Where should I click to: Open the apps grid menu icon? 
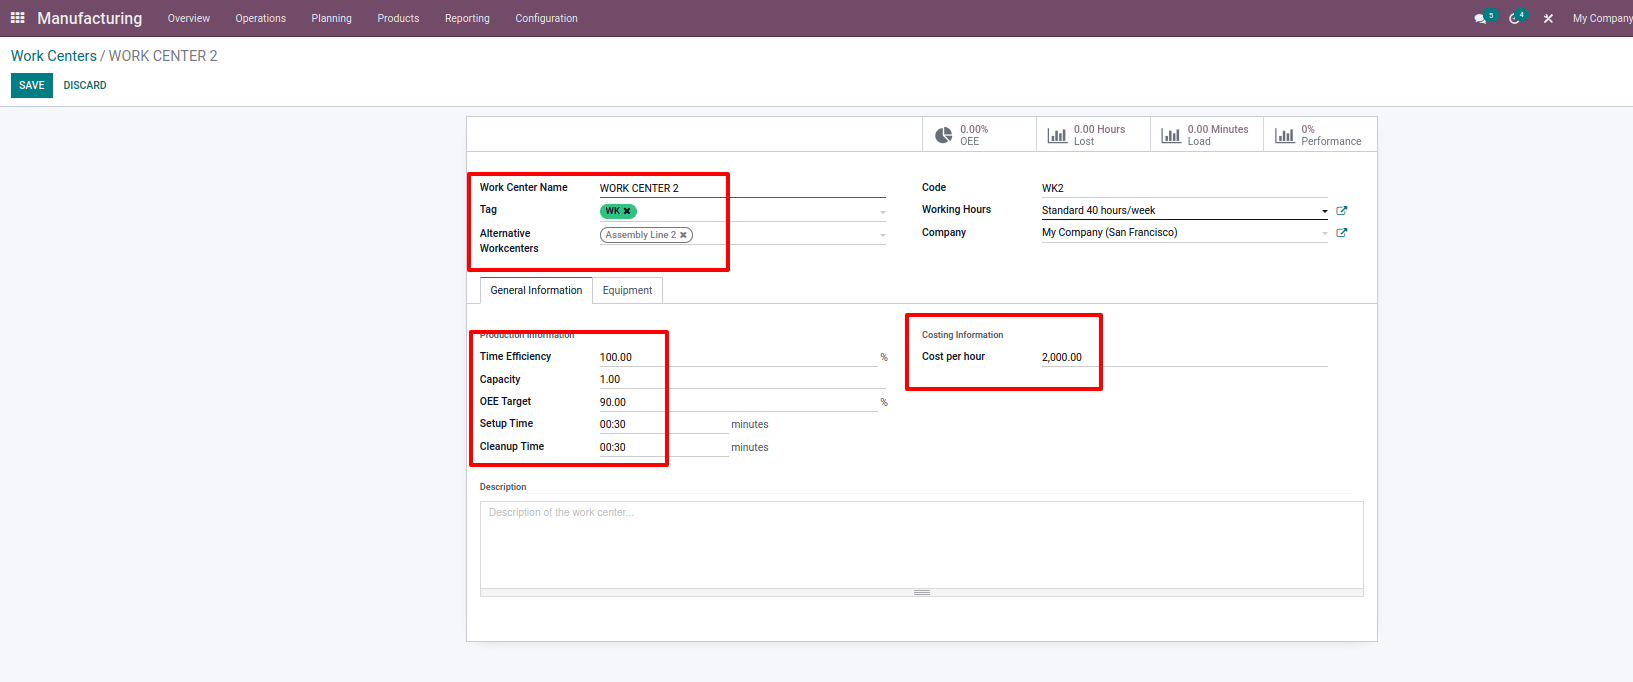click(x=17, y=18)
